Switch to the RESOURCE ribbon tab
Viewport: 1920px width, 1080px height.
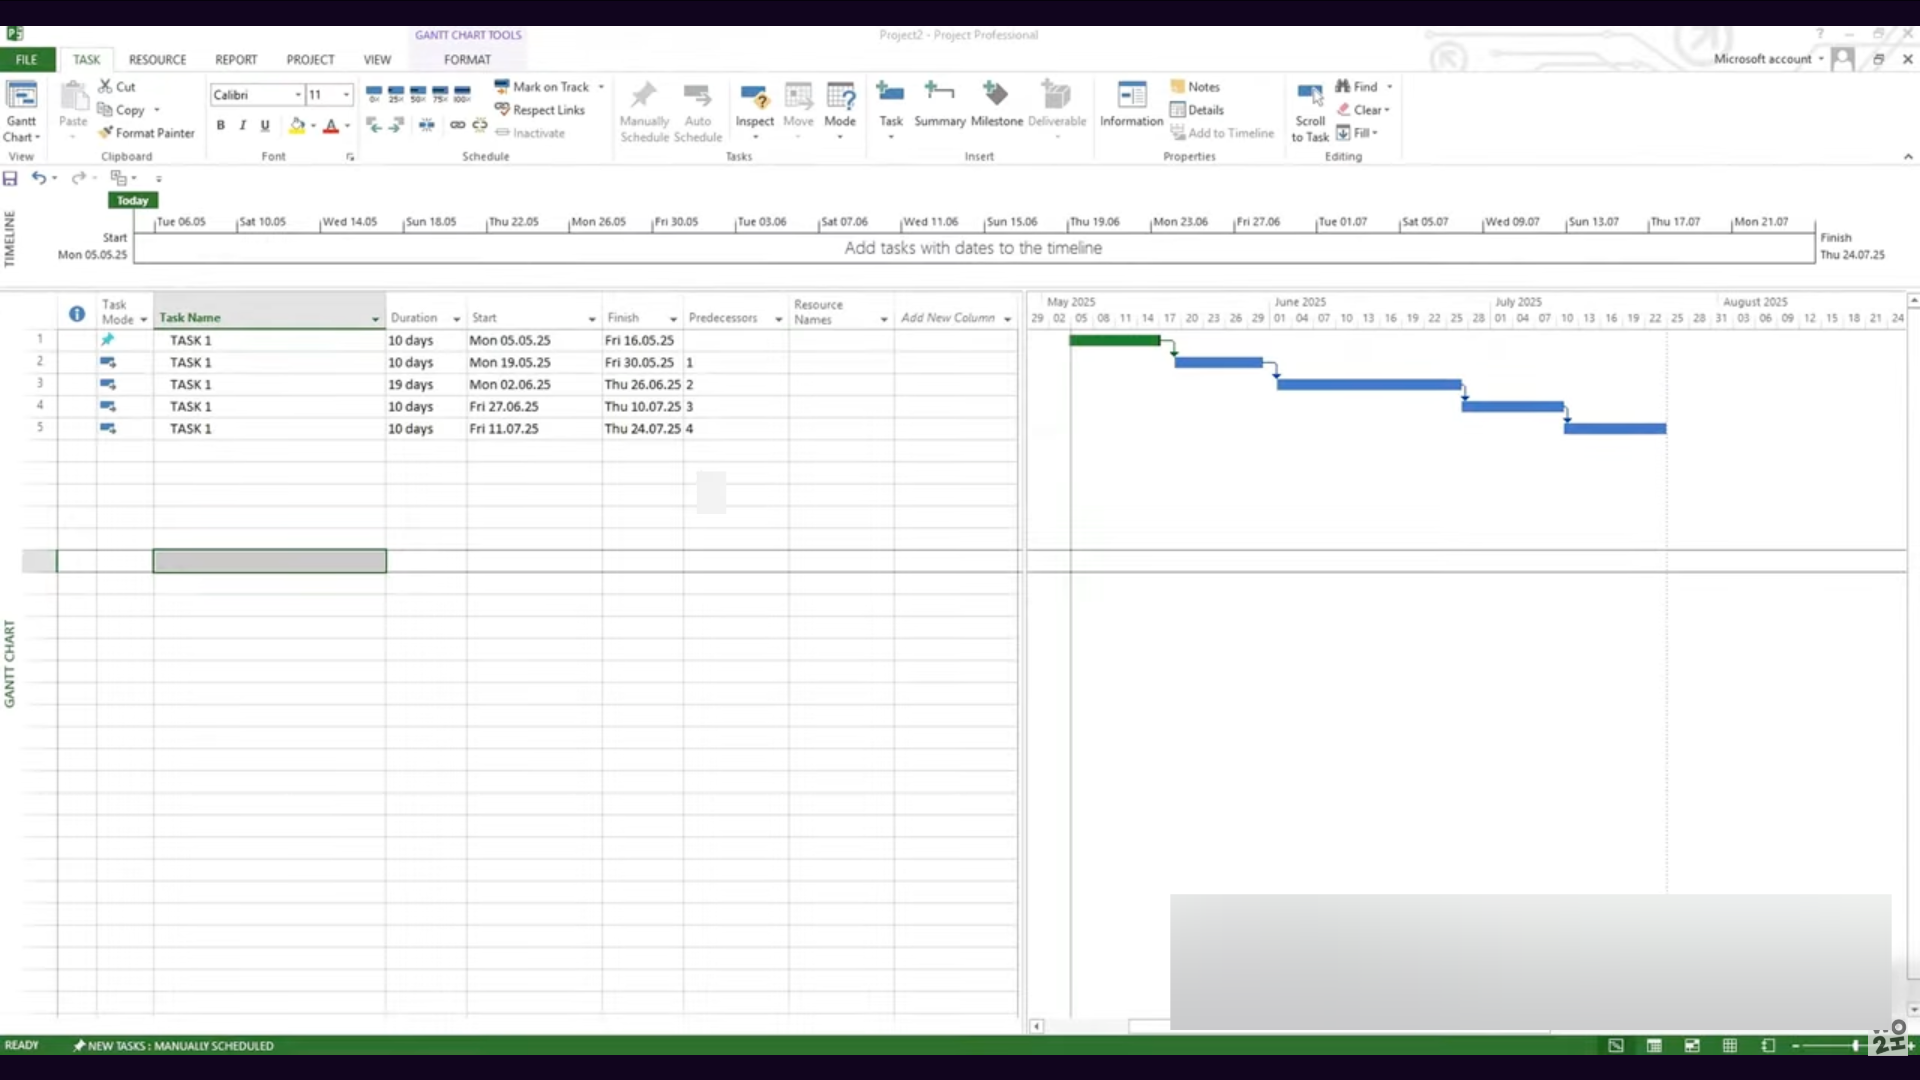pos(157,60)
